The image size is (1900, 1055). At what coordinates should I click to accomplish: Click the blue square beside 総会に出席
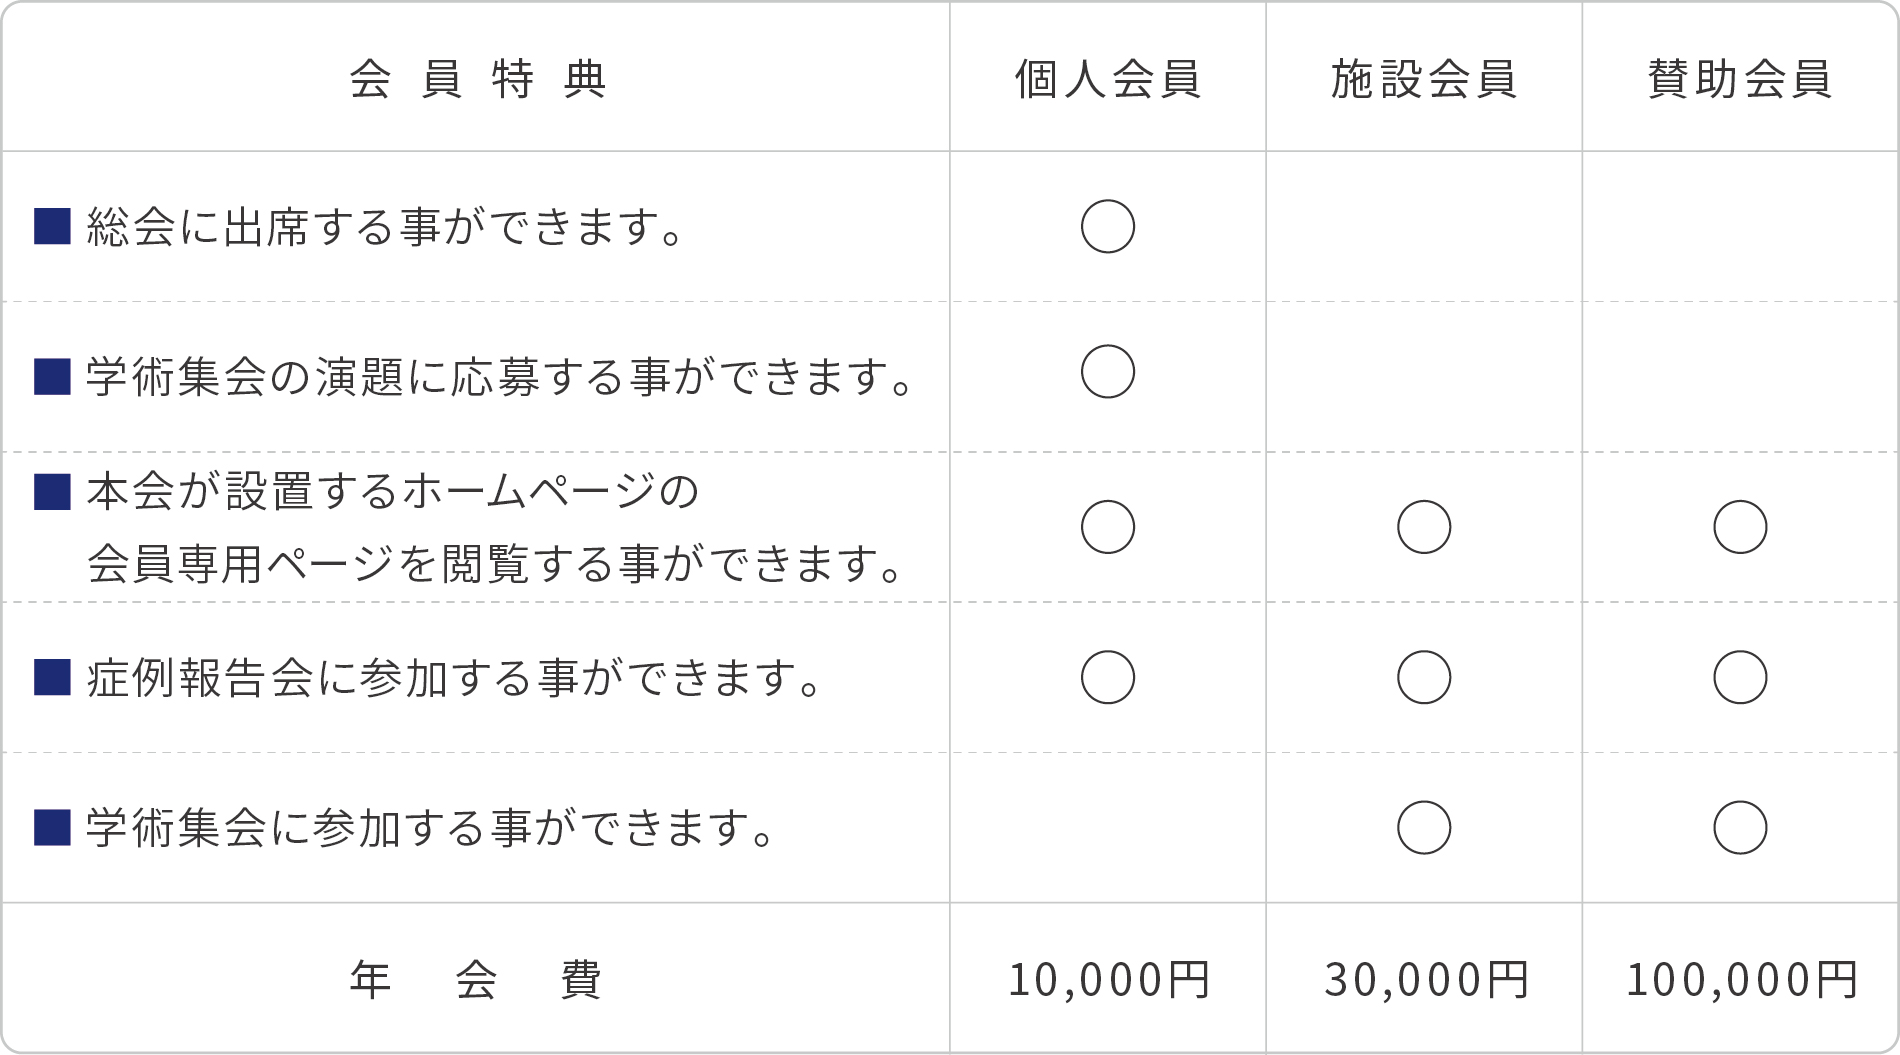52,227
